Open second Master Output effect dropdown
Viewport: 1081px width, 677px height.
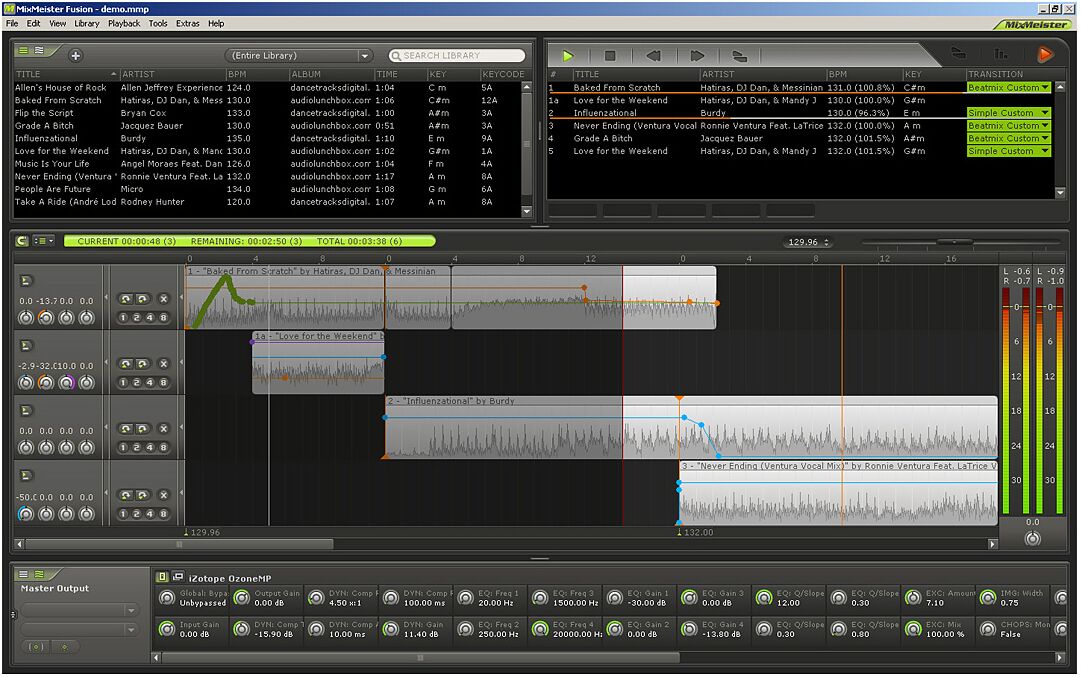click(79, 629)
